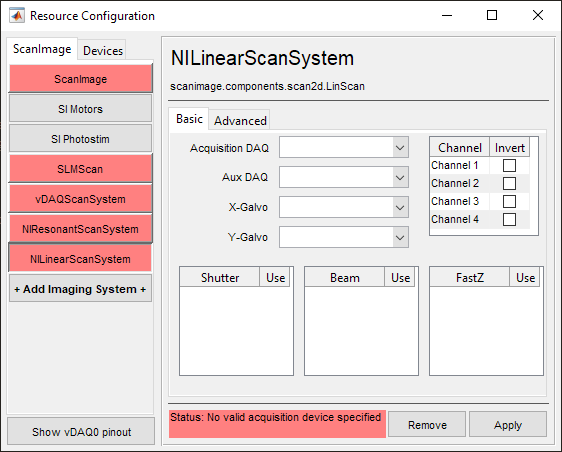
Task: Click the Apply button
Action: click(x=508, y=424)
